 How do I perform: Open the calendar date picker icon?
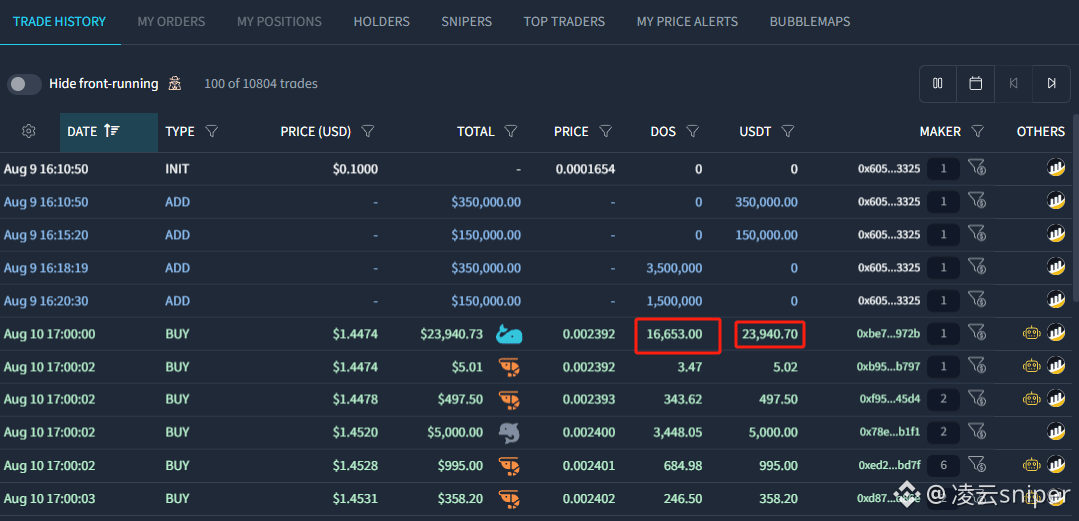tap(975, 83)
